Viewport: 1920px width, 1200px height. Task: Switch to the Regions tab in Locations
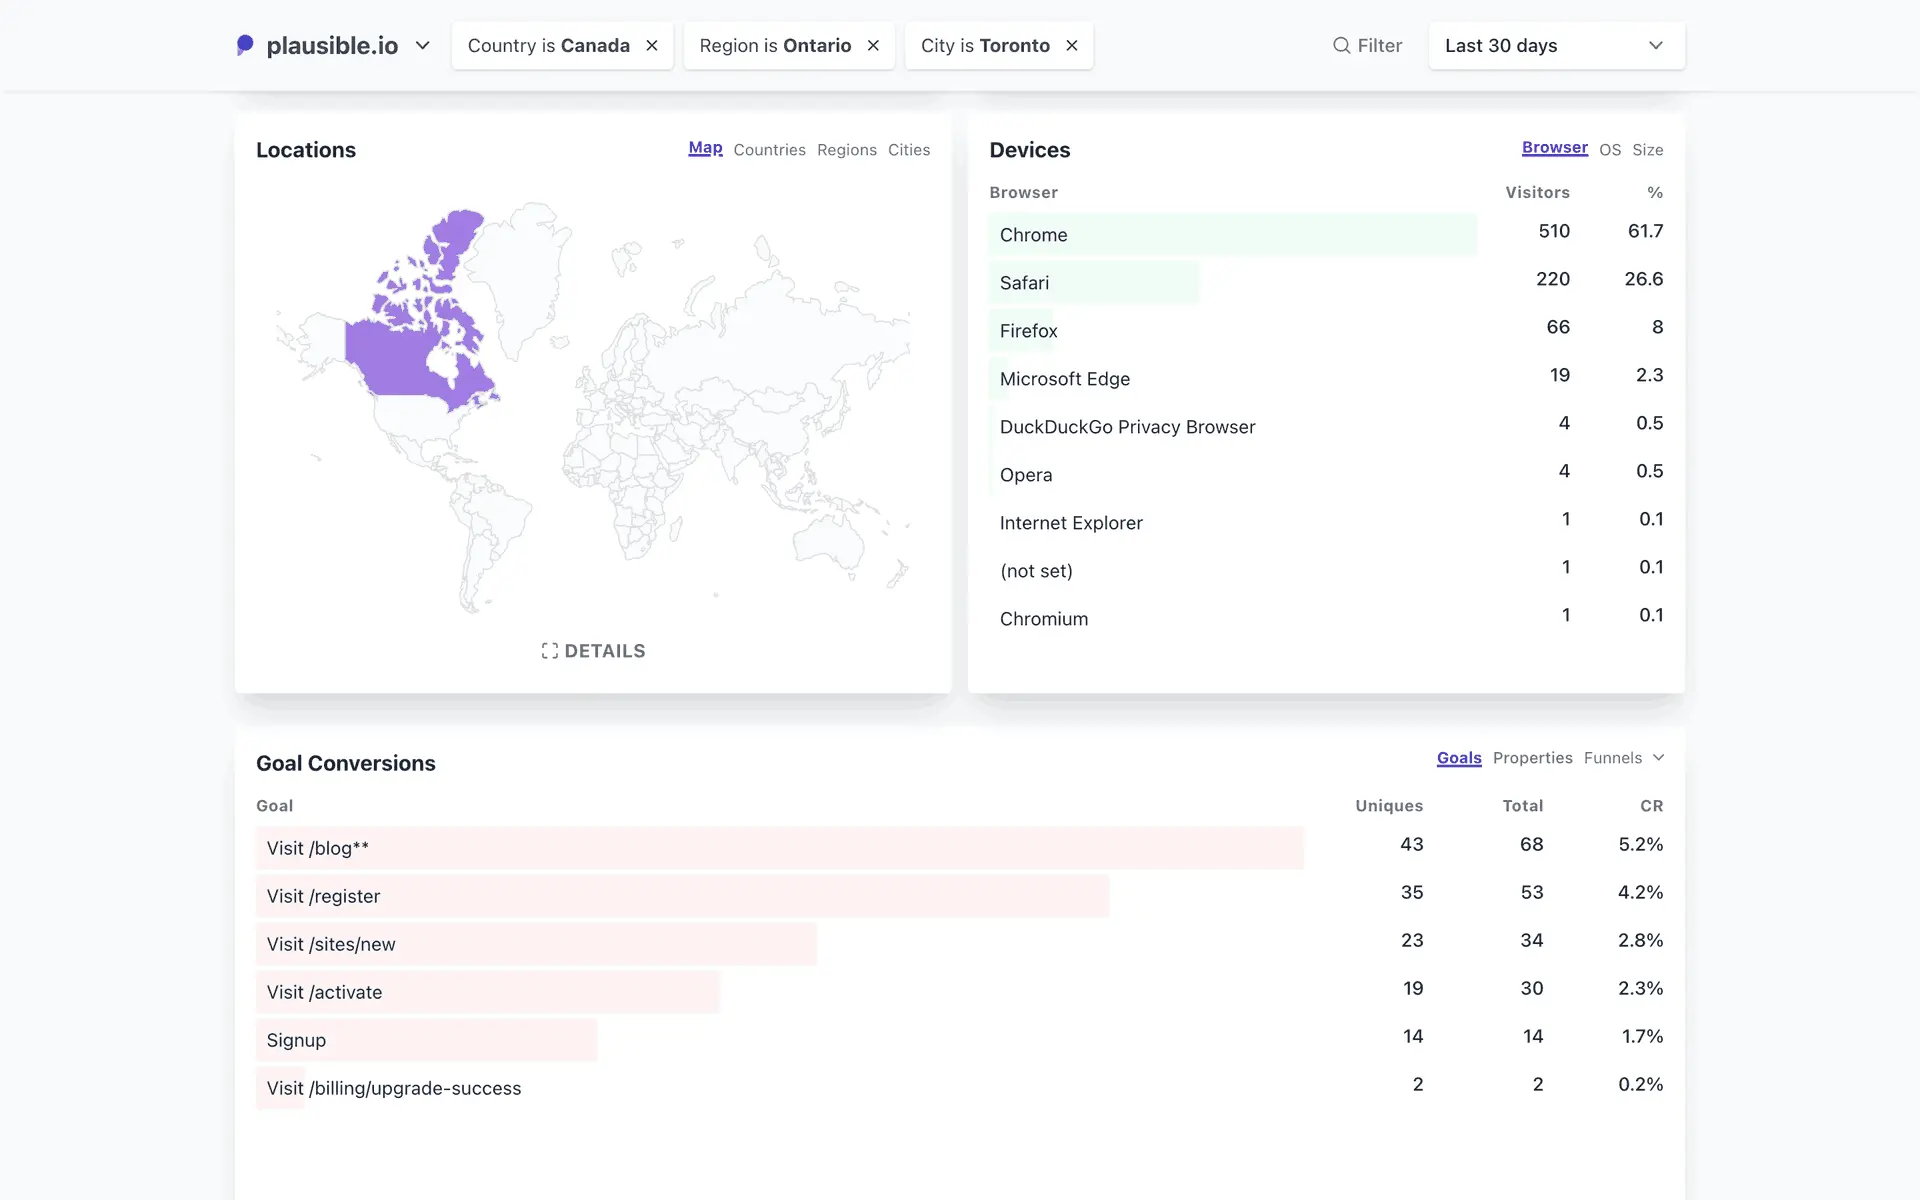(846, 150)
